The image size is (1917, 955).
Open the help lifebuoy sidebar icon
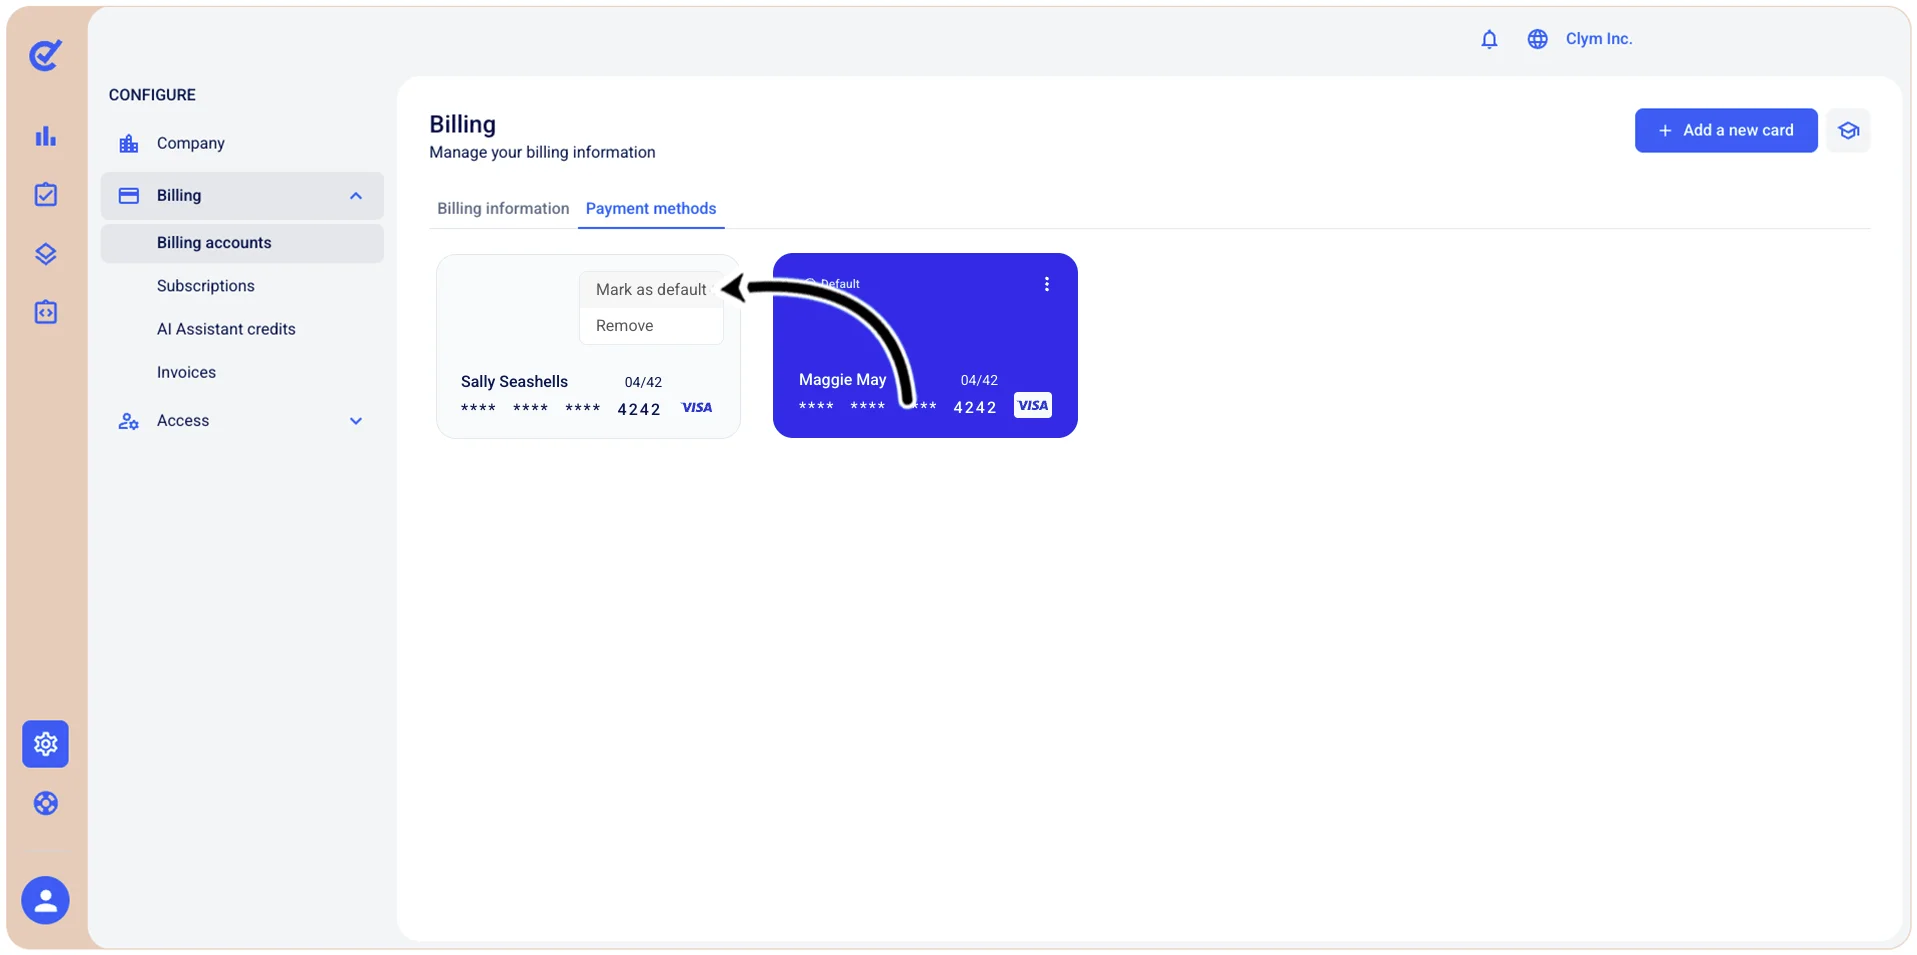[45, 803]
